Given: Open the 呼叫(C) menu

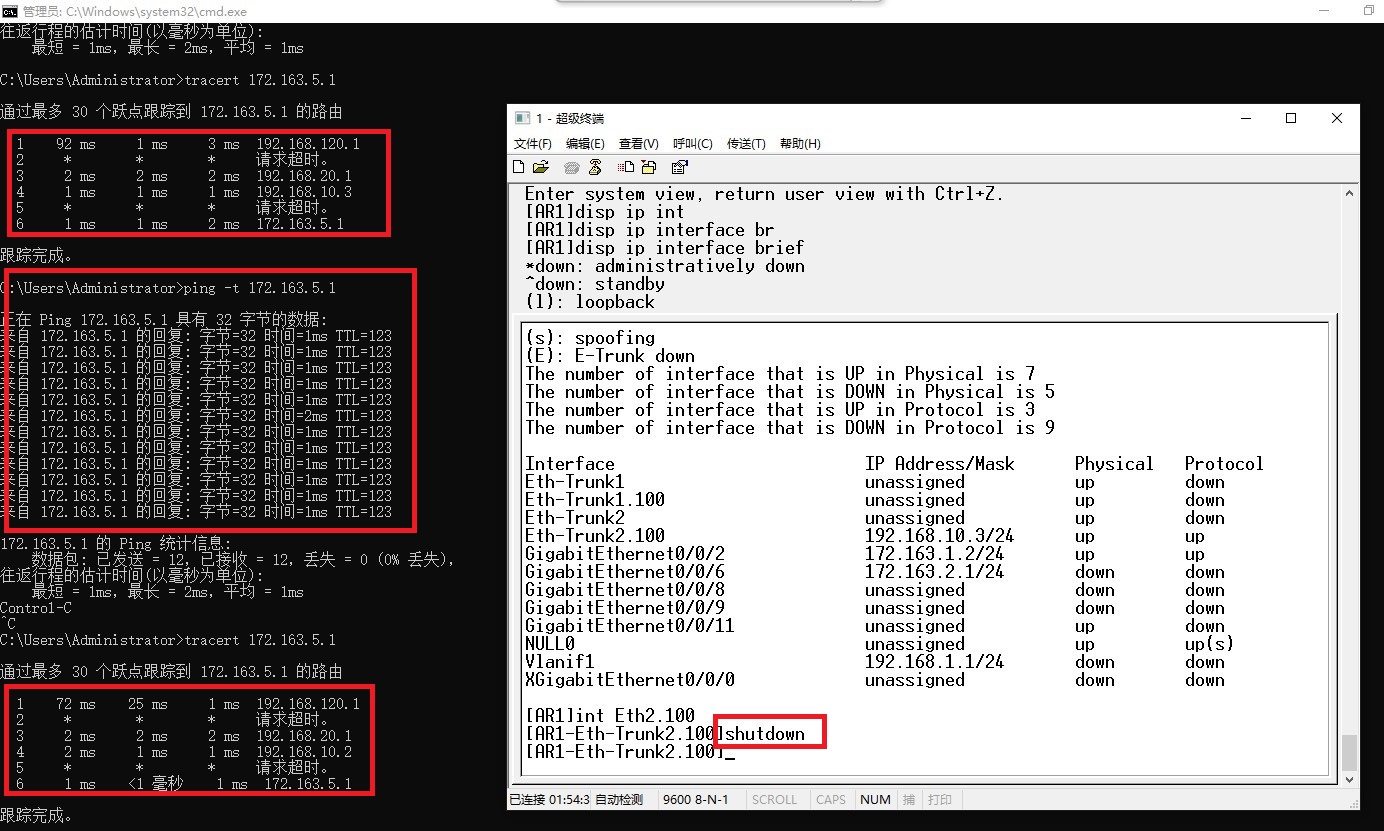Looking at the screenshot, I should coord(692,144).
